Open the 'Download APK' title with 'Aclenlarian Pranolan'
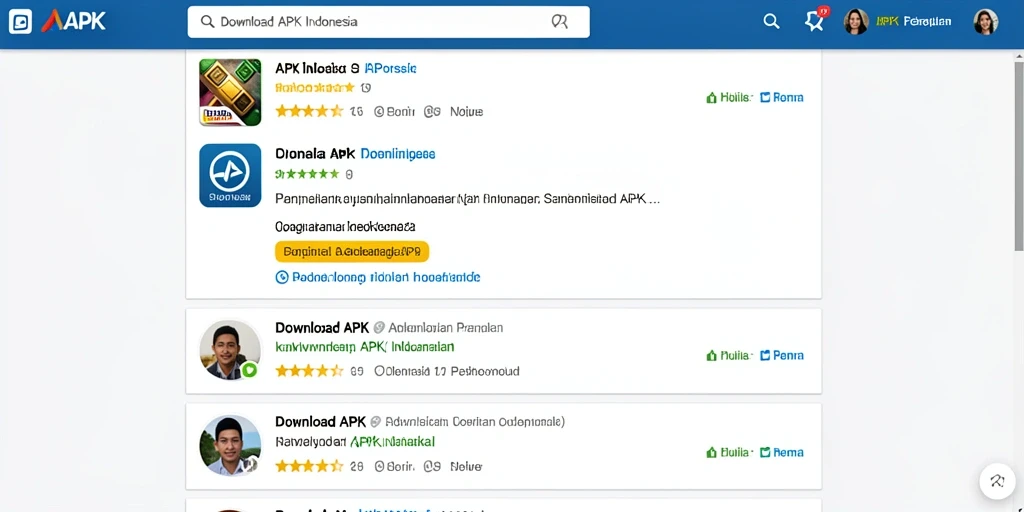 coord(322,327)
